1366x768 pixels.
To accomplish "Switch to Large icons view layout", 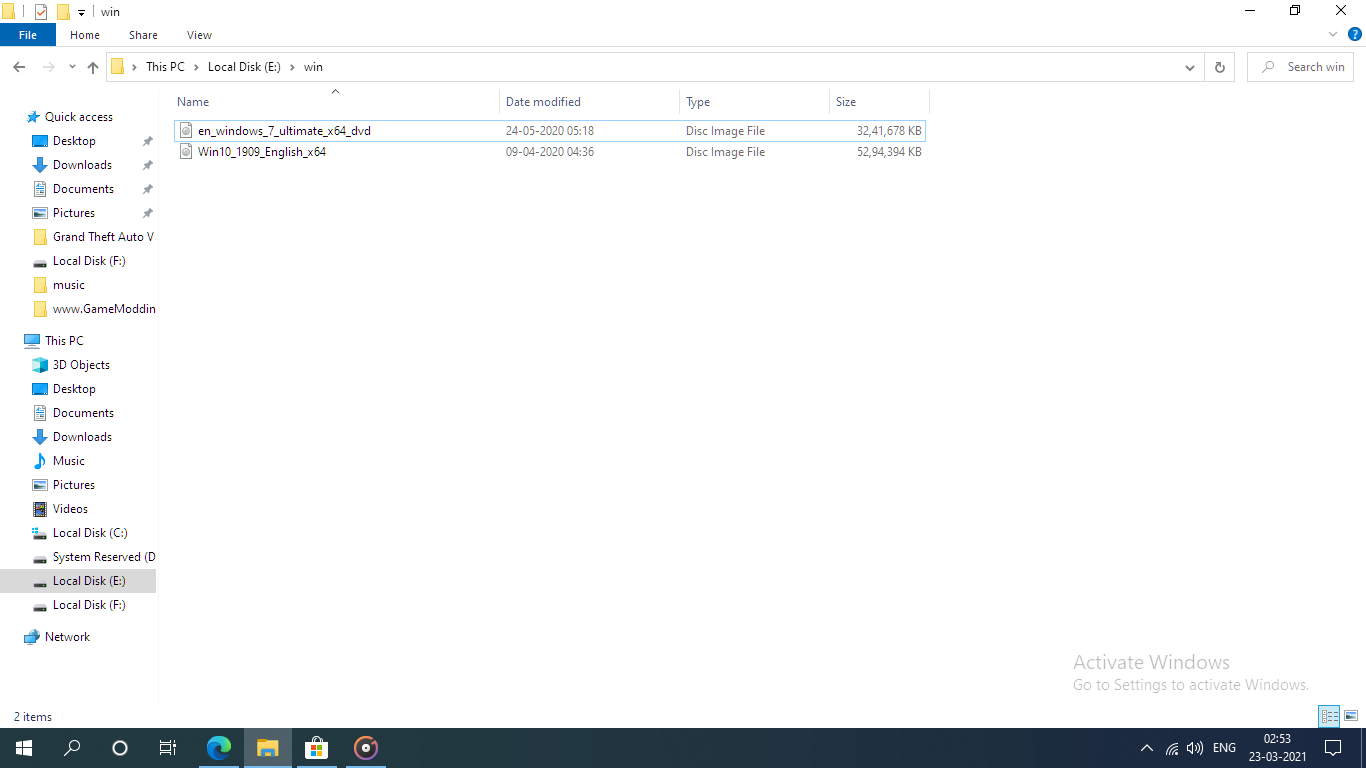I will pyautogui.click(x=1351, y=716).
